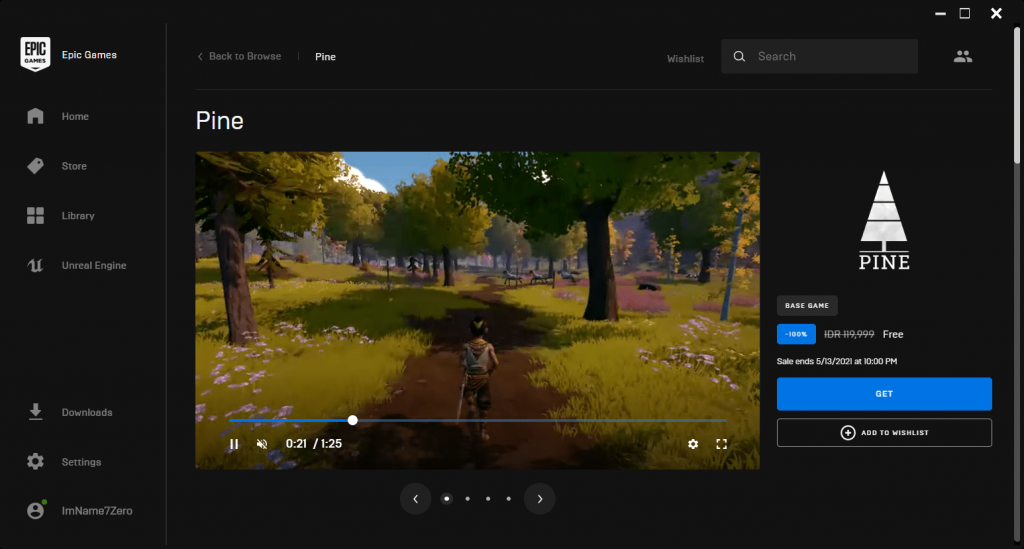Click the GET button

point(884,394)
